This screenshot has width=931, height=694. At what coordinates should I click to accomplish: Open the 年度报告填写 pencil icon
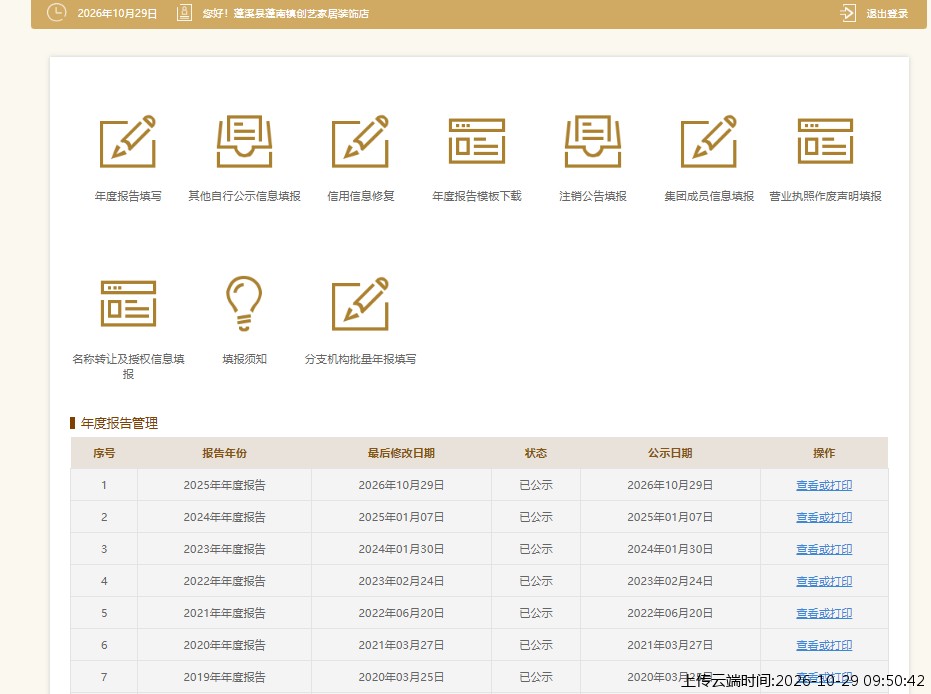click(128, 141)
